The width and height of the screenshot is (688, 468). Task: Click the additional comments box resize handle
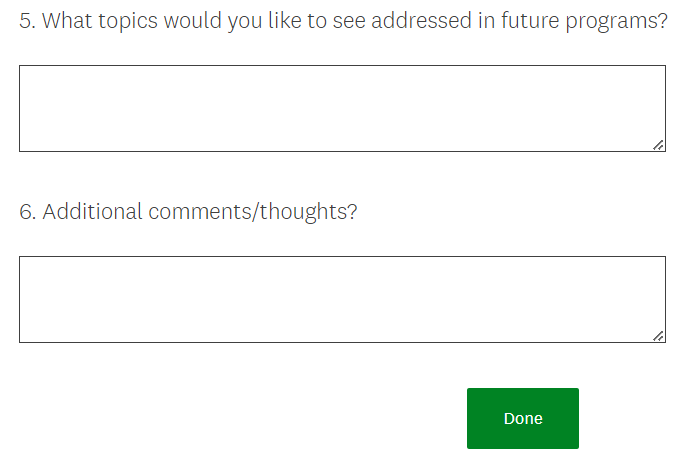point(658,336)
